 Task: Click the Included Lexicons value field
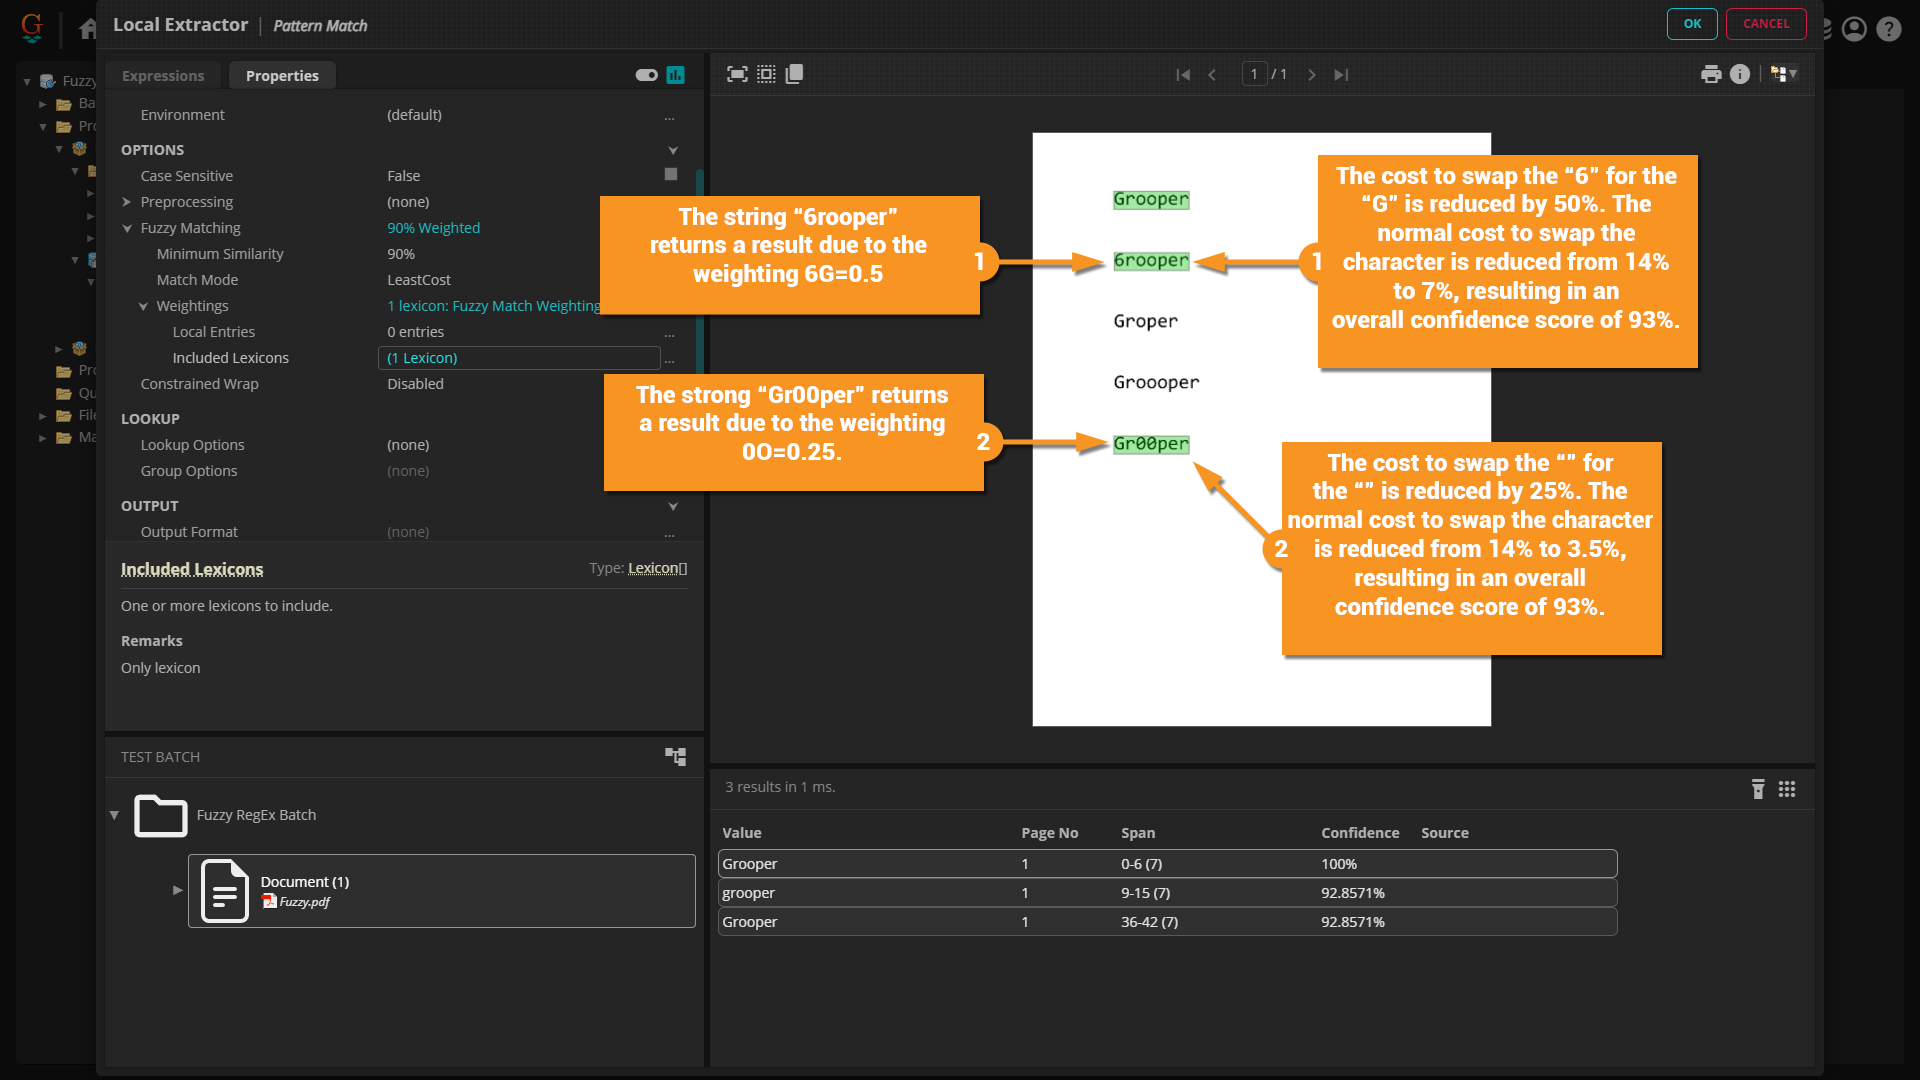coord(519,358)
